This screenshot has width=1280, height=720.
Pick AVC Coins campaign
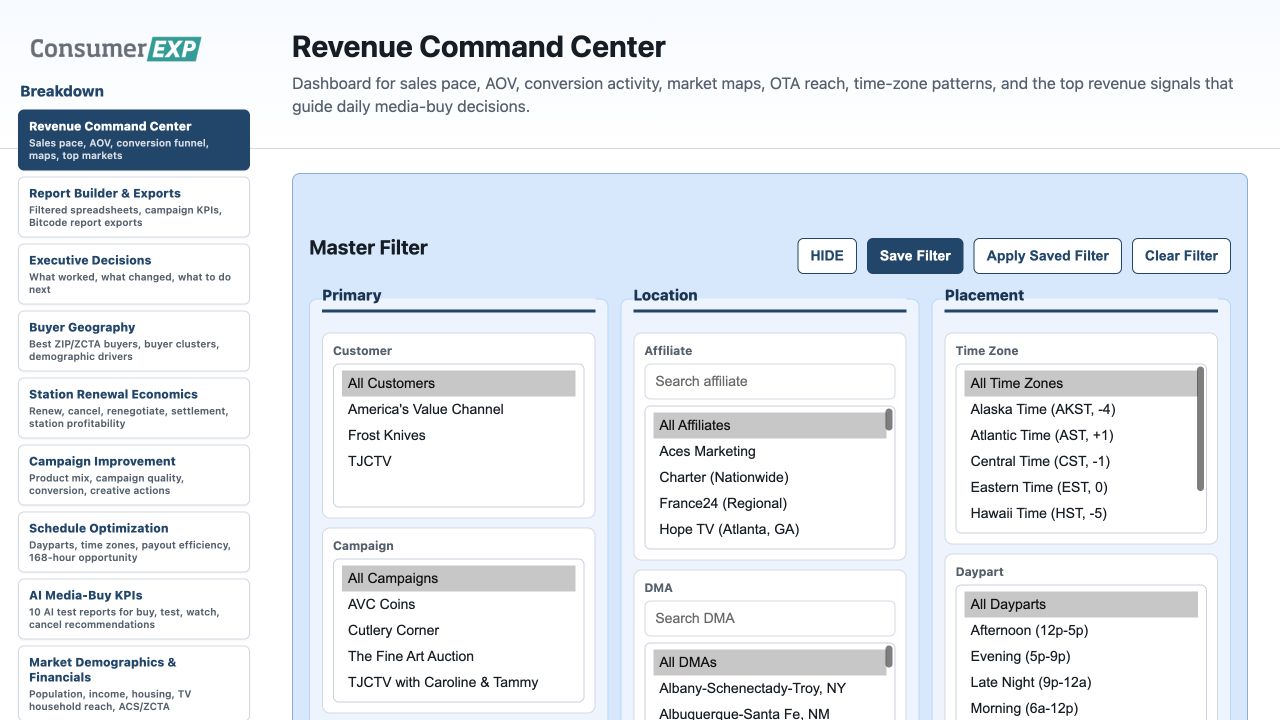point(459,604)
